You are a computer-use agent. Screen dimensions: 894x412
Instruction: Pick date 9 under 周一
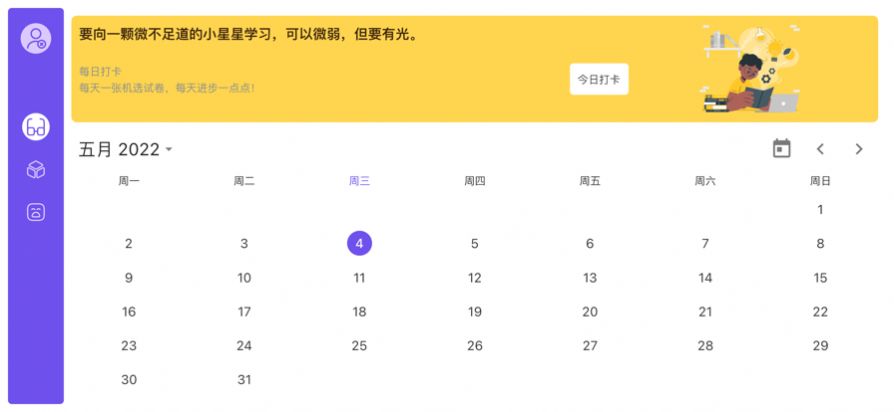tap(129, 278)
